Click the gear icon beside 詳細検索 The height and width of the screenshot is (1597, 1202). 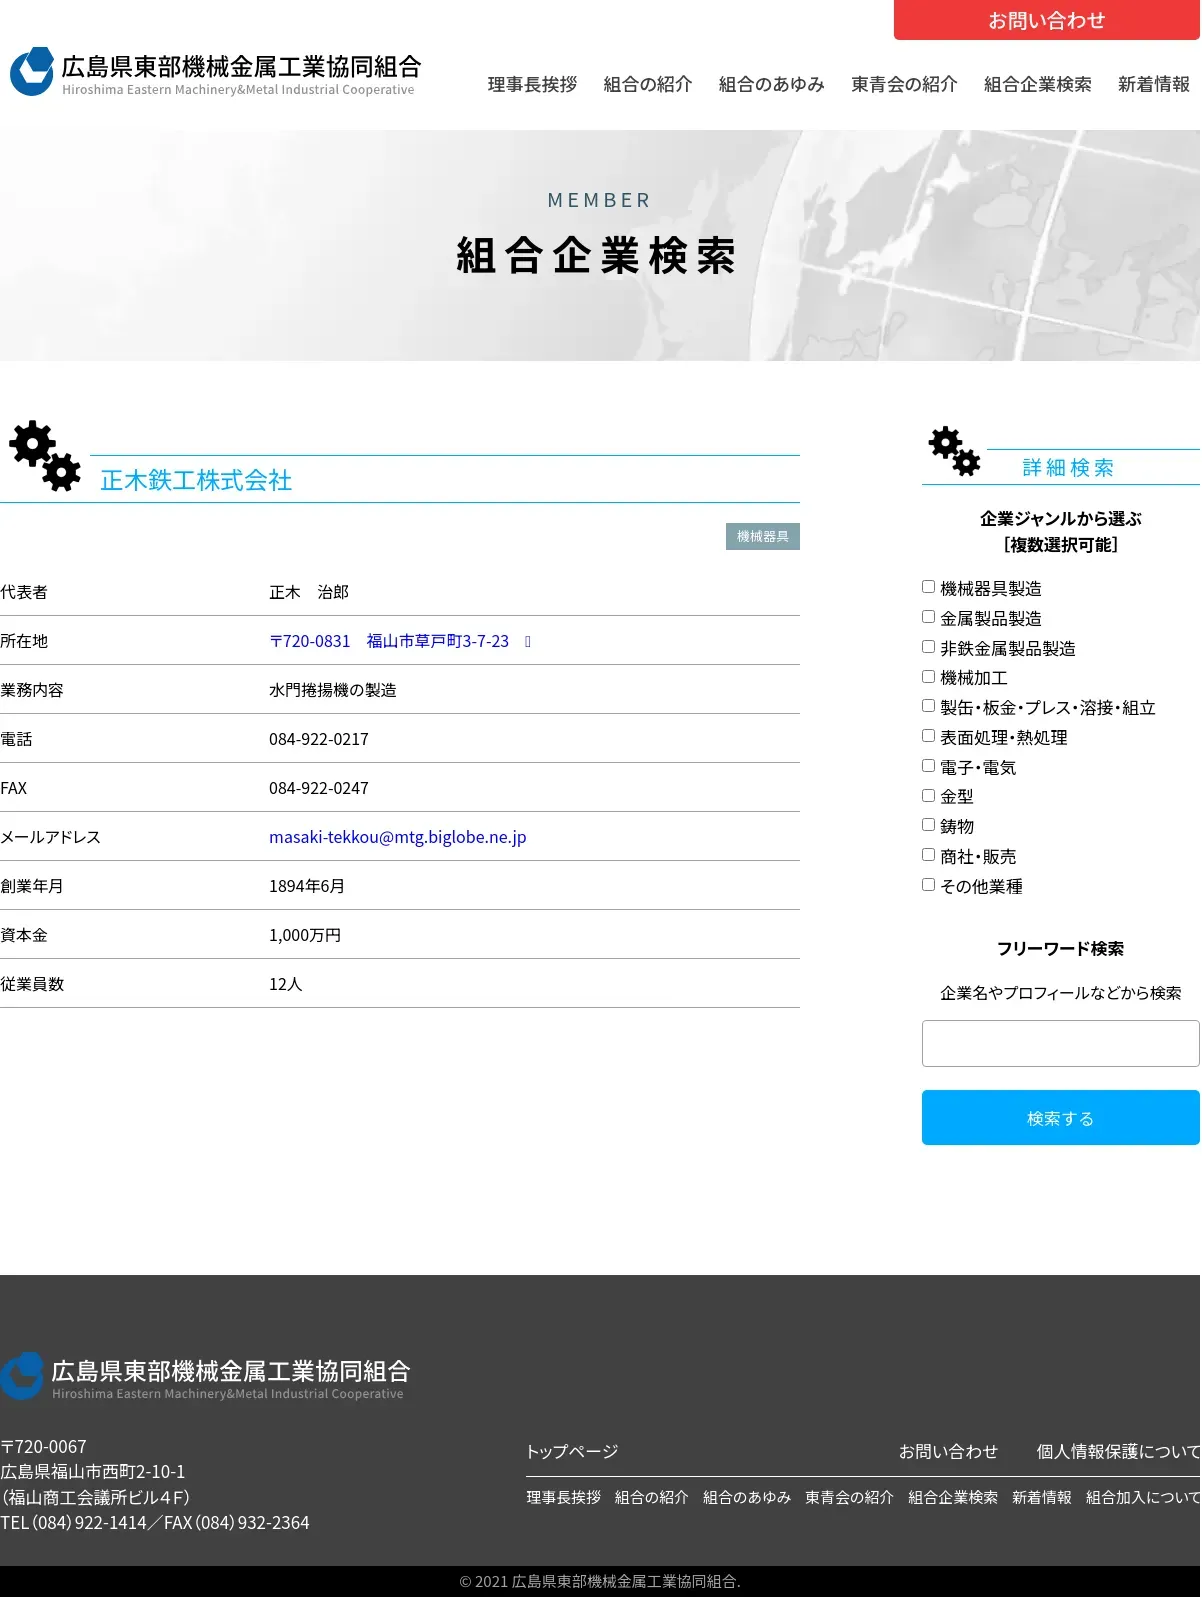point(954,451)
